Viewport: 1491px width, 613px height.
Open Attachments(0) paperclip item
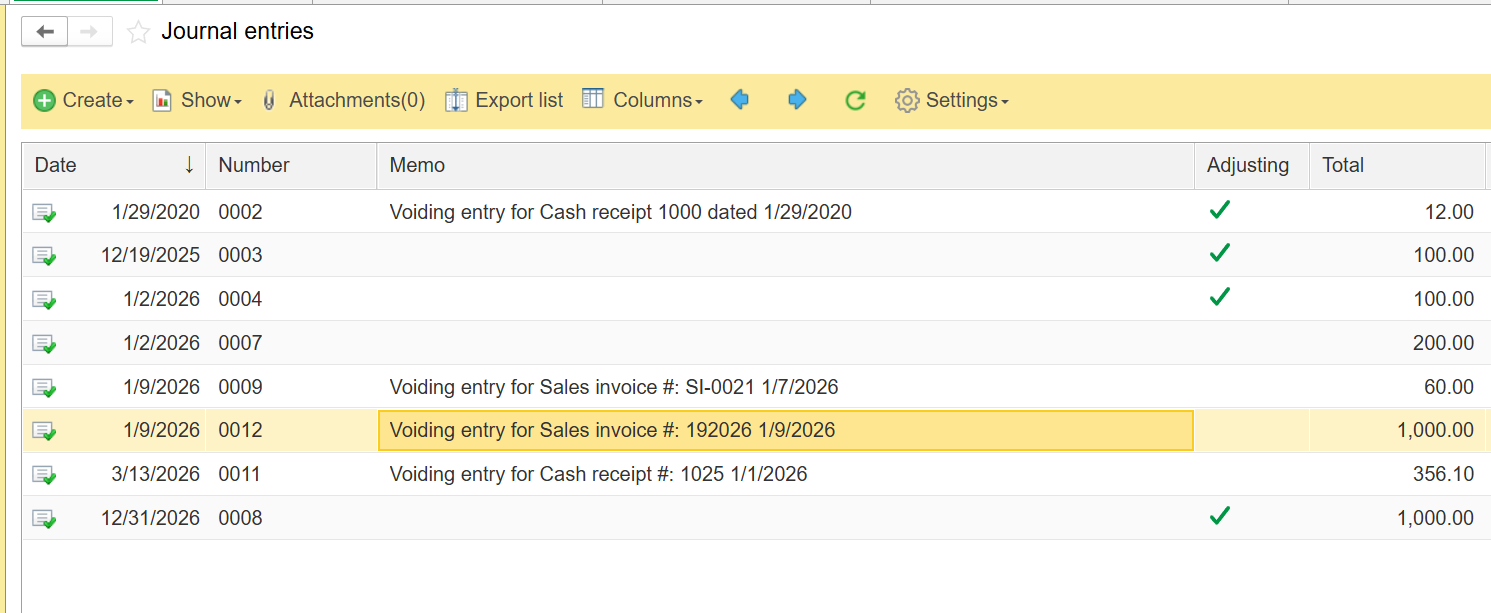tap(343, 100)
